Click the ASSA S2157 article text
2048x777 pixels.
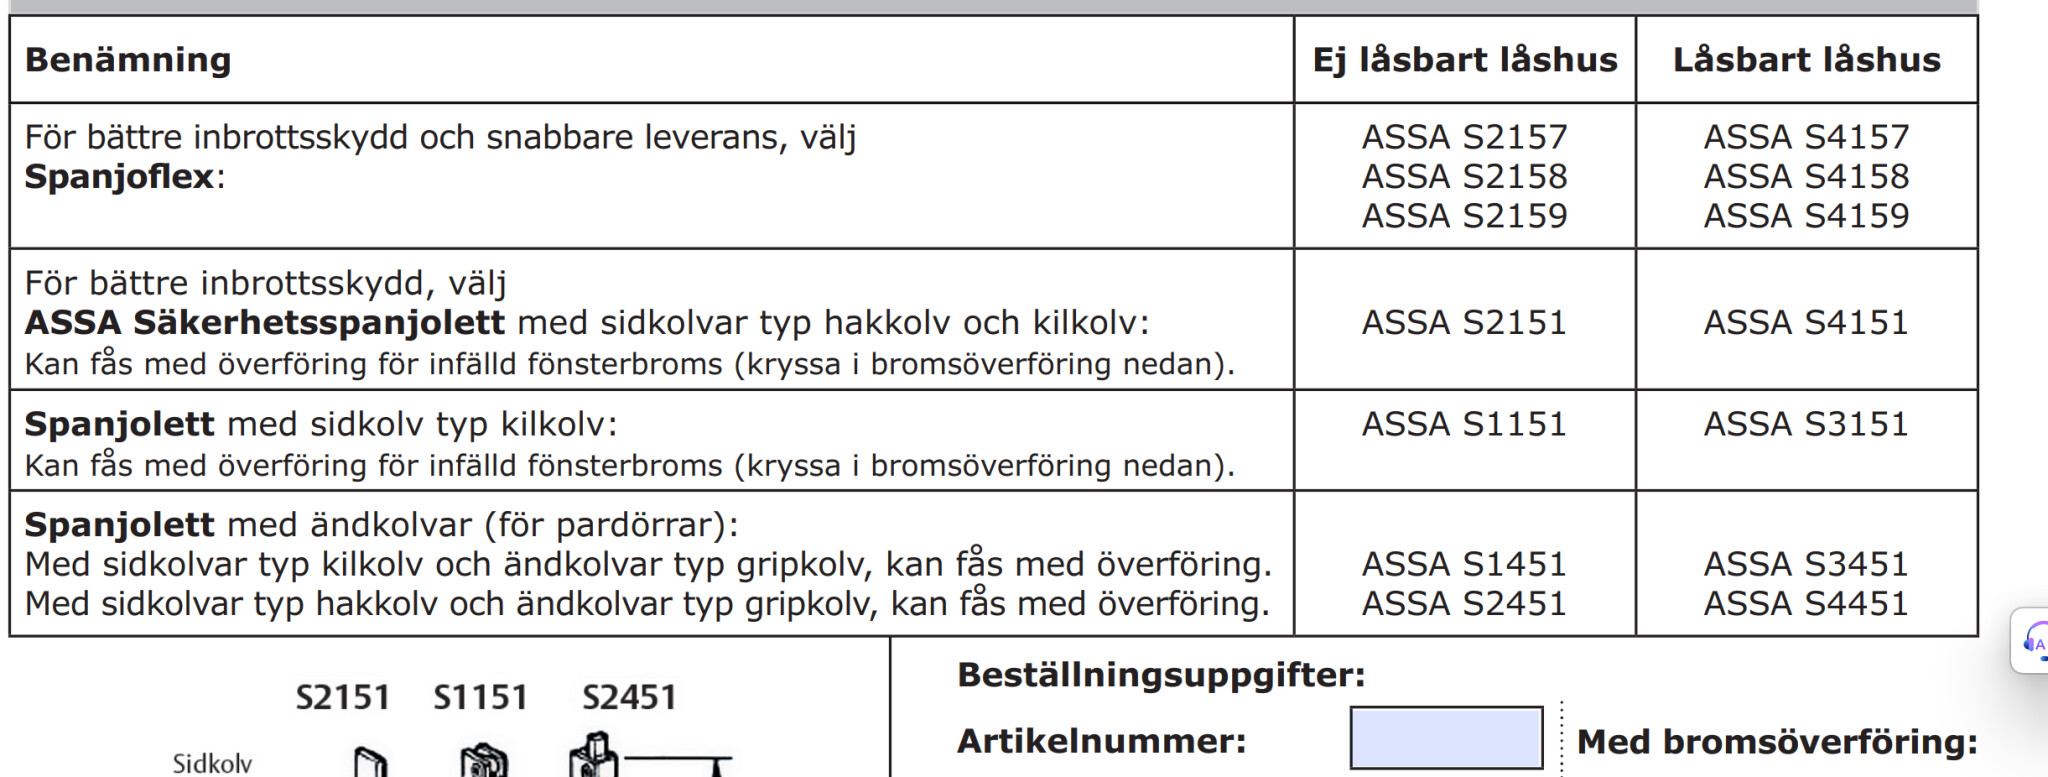(x=1464, y=137)
